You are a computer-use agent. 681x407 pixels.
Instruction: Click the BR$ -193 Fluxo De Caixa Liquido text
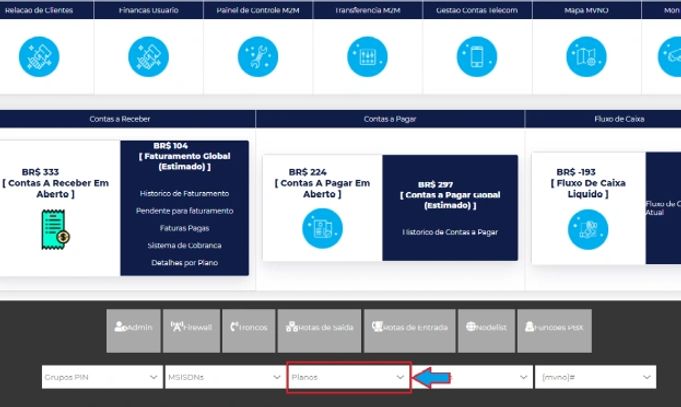pos(588,183)
